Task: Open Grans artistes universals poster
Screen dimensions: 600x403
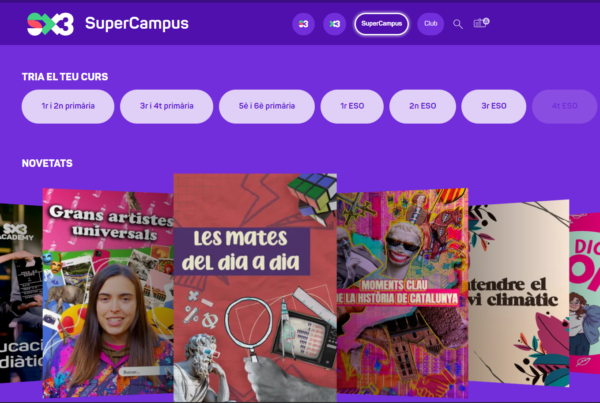Action: point(108,293)
